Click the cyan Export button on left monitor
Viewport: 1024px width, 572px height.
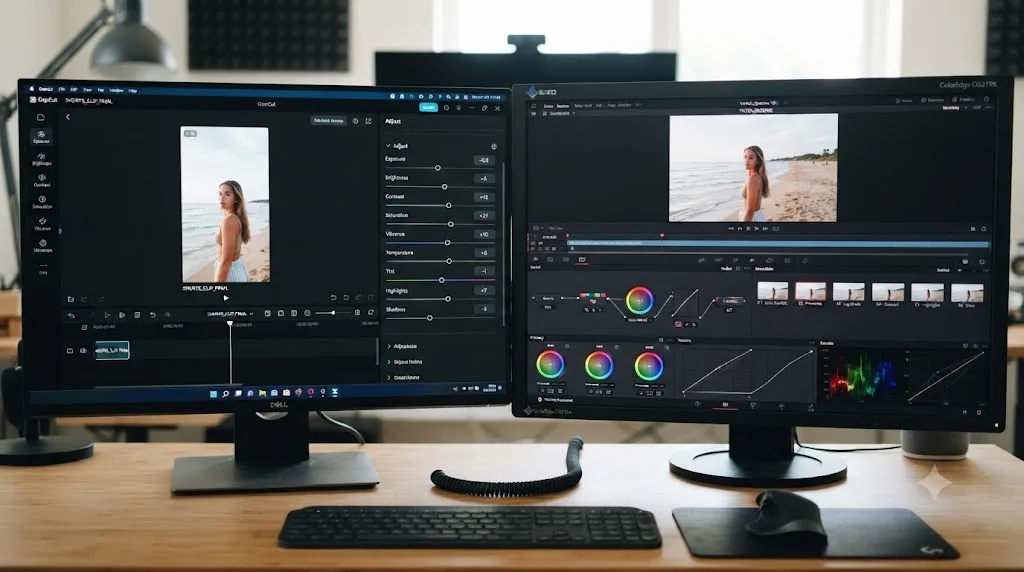point(428,108)
